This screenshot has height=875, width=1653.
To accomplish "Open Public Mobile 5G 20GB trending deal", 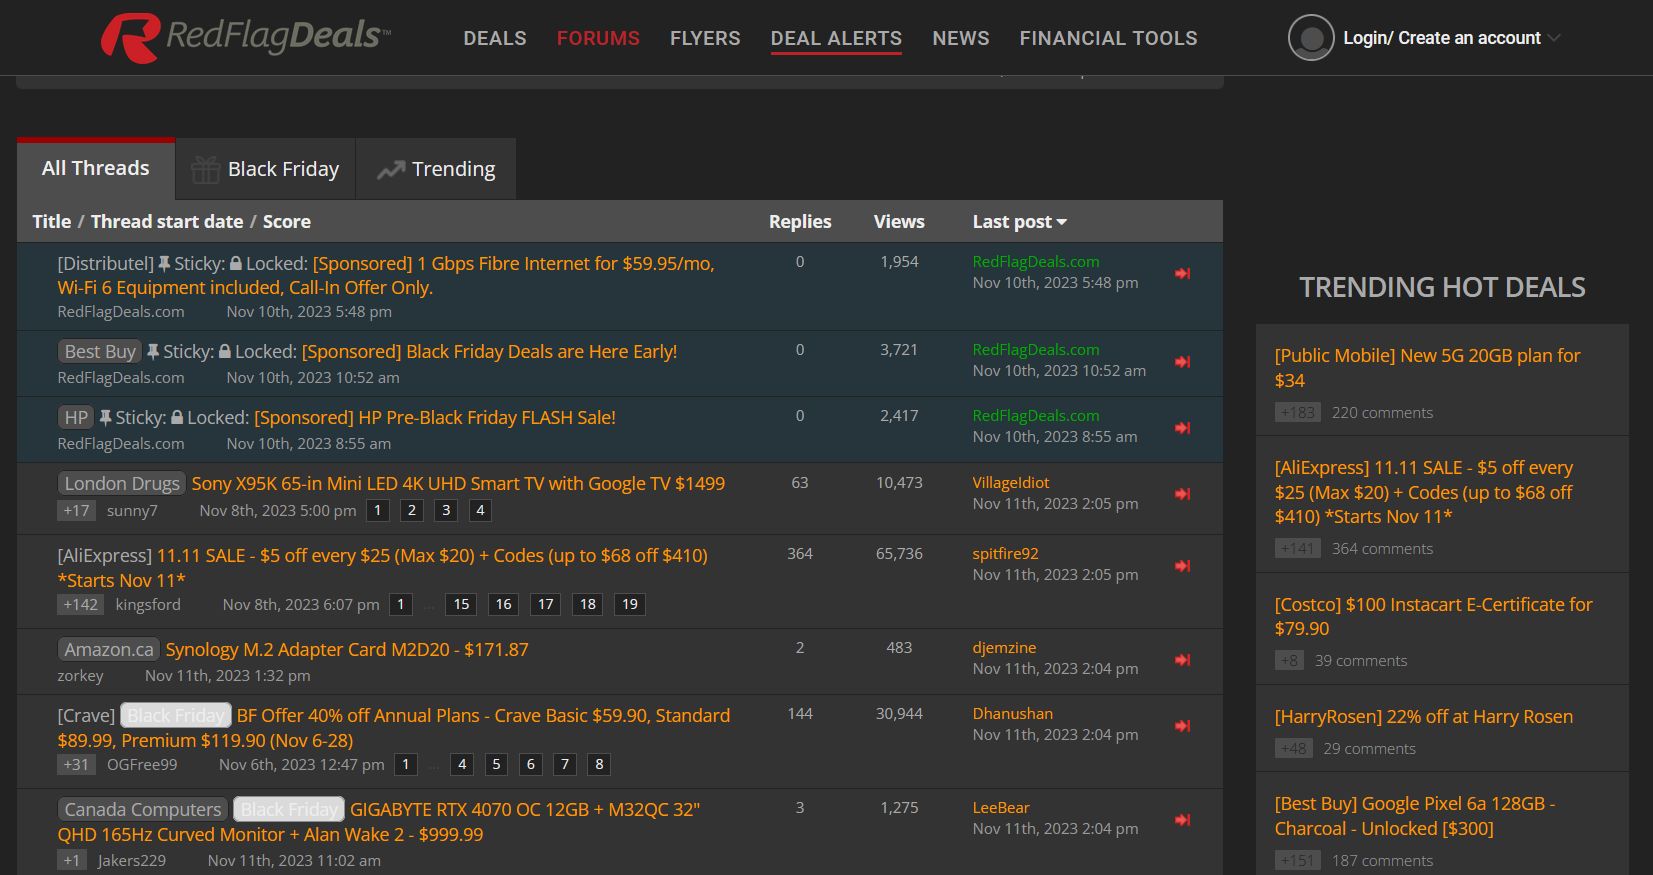I will click(1427, 368).
